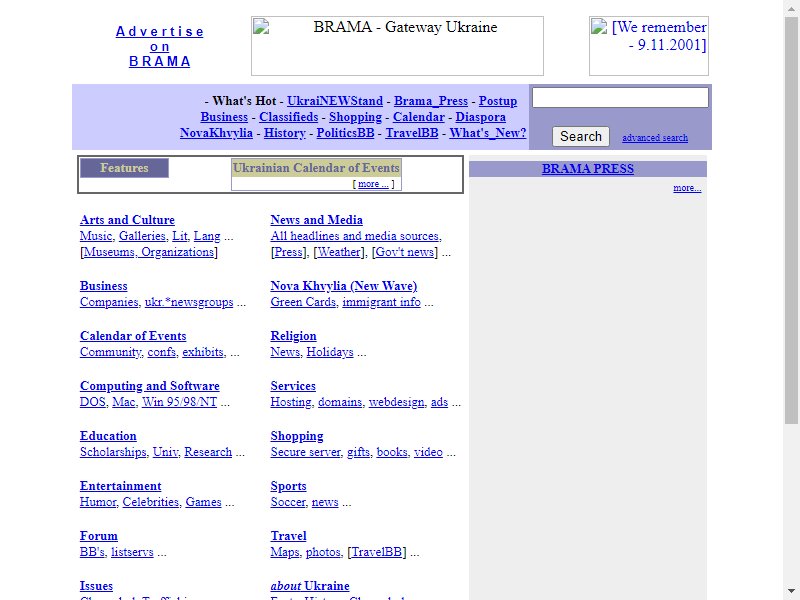Open the Community link
Viewport: 800px width, 600px height.
(111, 352)
